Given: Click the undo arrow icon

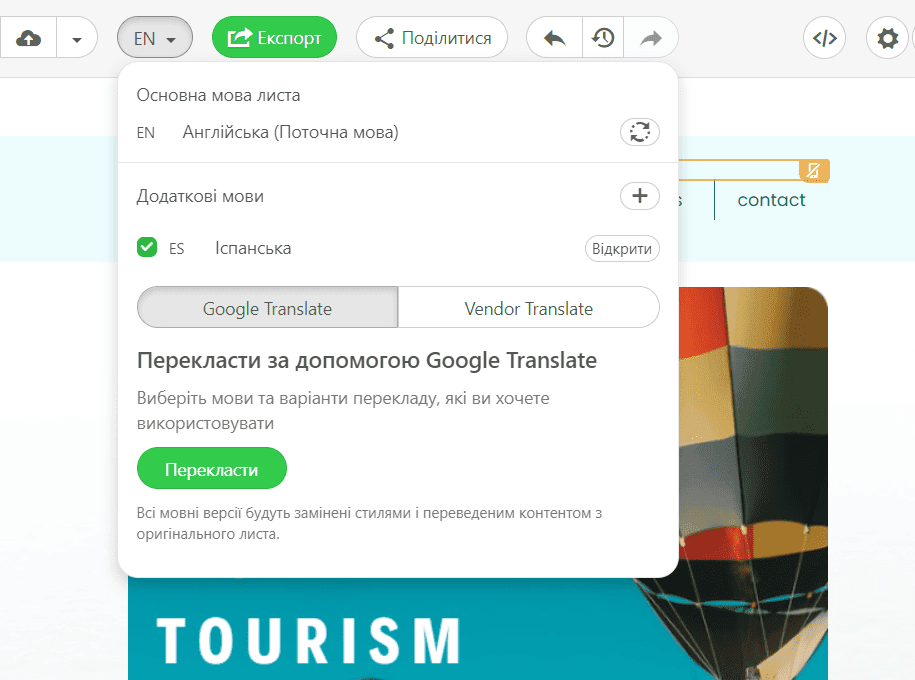Looking at the screenshot, I should pos(553,37).
